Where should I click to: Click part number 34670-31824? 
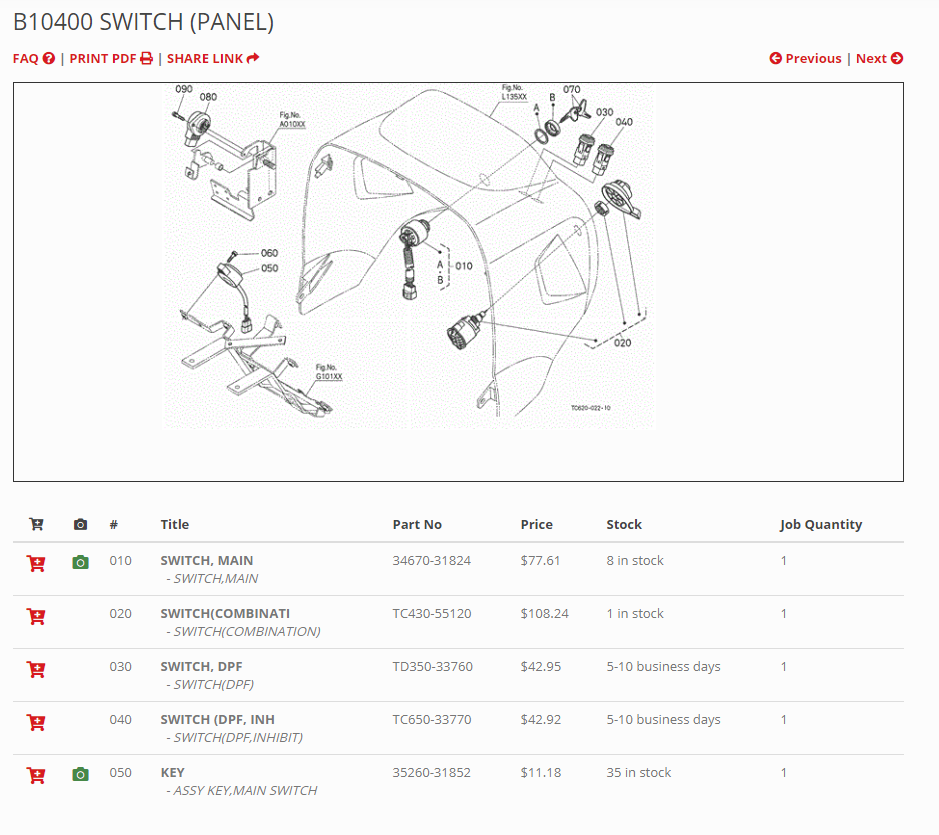coord(431,561)
